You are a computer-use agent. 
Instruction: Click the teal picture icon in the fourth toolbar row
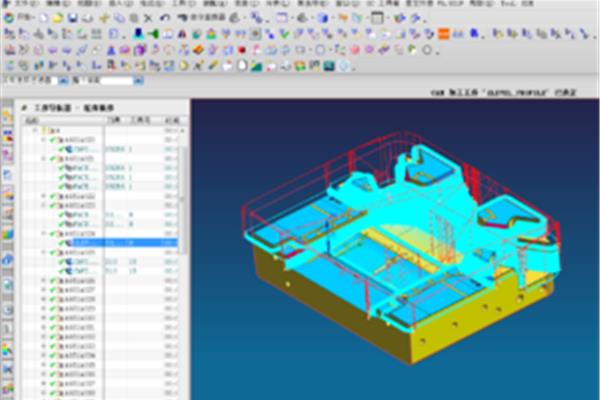329,66
